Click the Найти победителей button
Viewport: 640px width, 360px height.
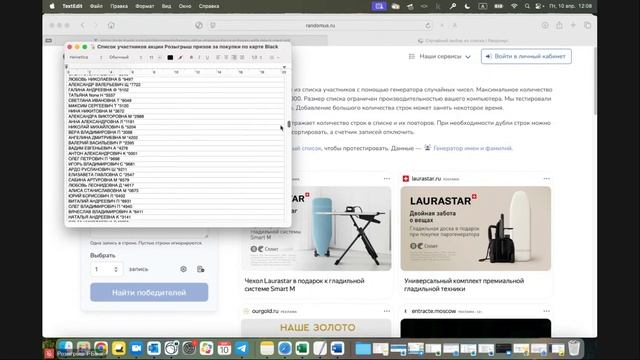(149, 292)
